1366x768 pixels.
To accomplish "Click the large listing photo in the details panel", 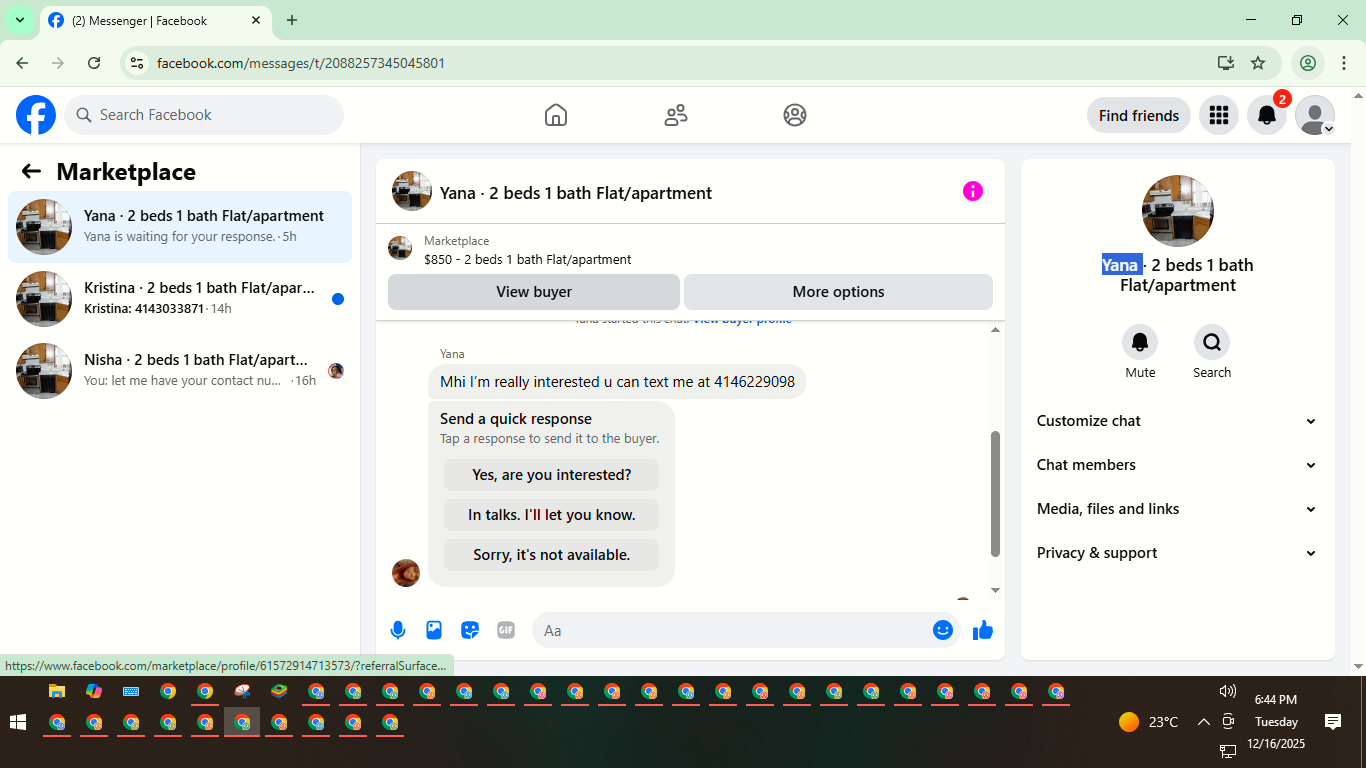I will tap(1178, 211).
